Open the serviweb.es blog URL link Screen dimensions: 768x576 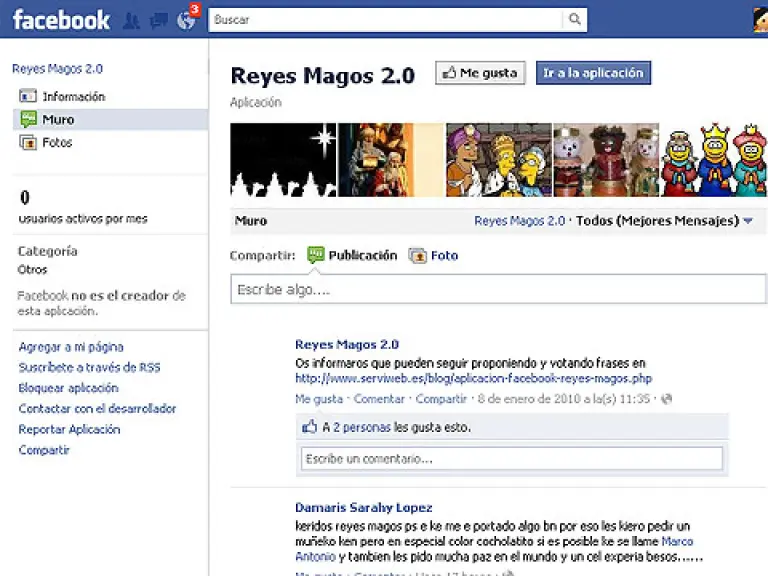coord(473,379)
